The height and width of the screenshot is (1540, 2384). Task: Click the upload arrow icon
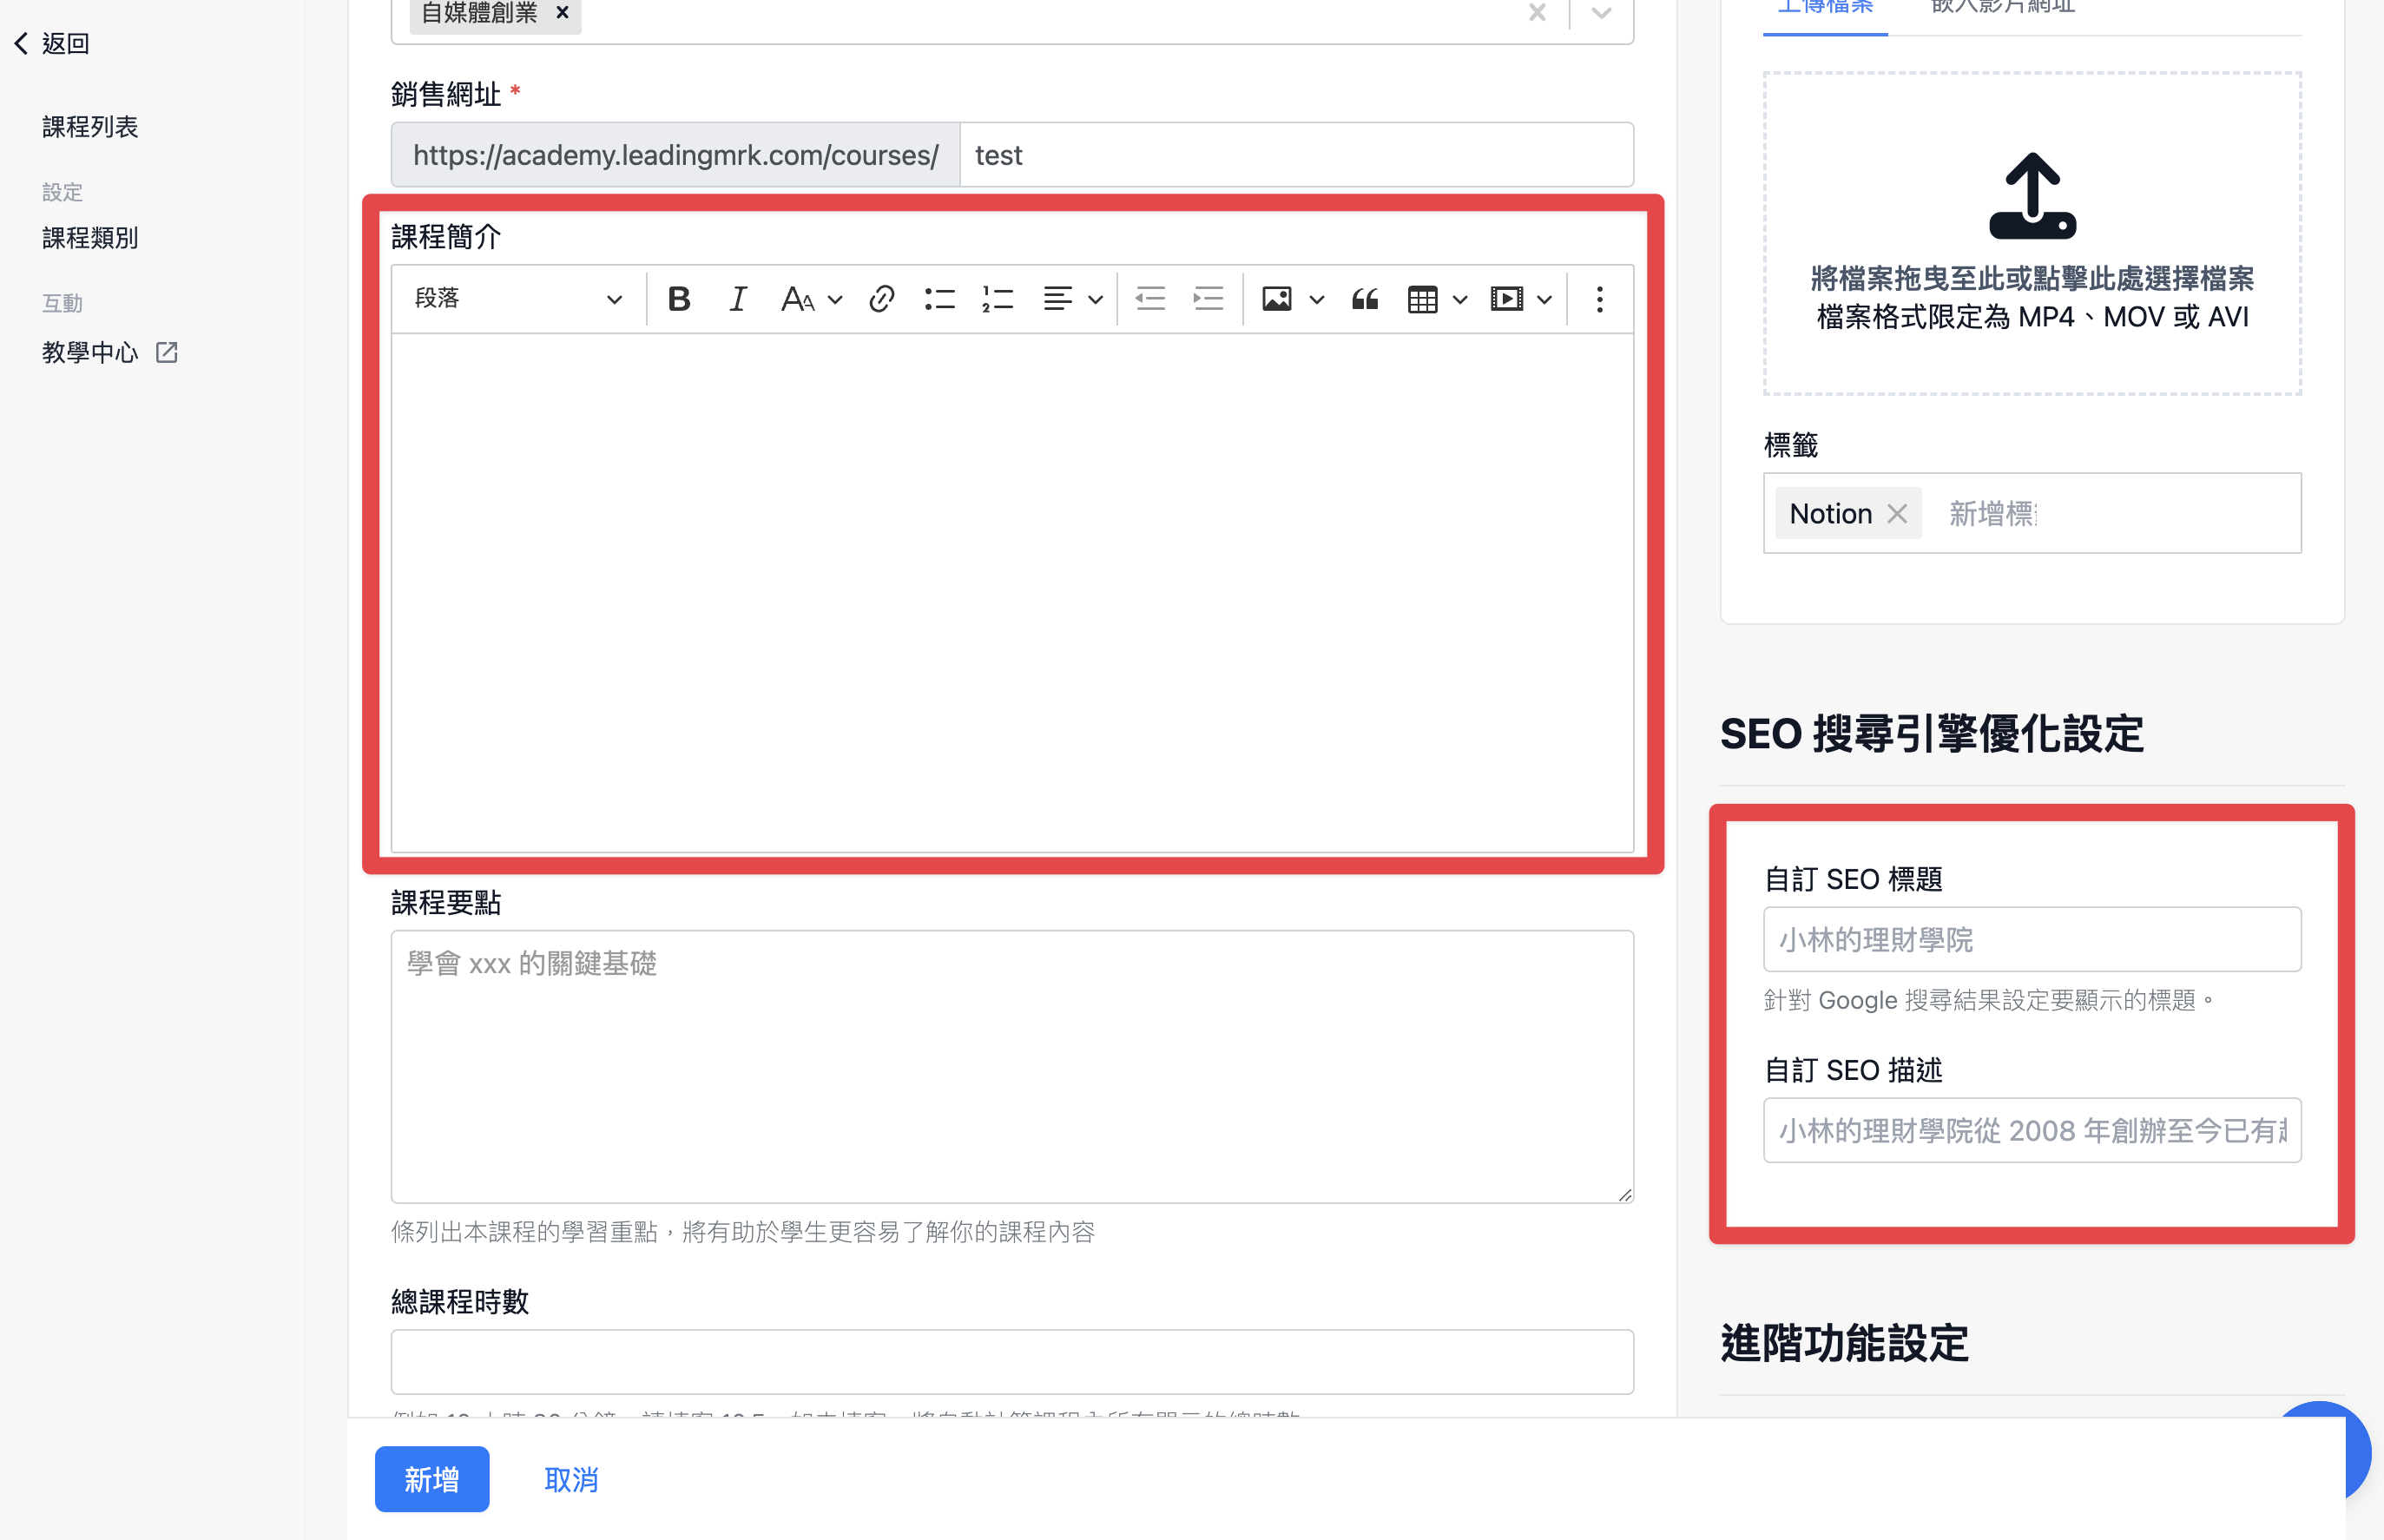[x=2032, y=196]
